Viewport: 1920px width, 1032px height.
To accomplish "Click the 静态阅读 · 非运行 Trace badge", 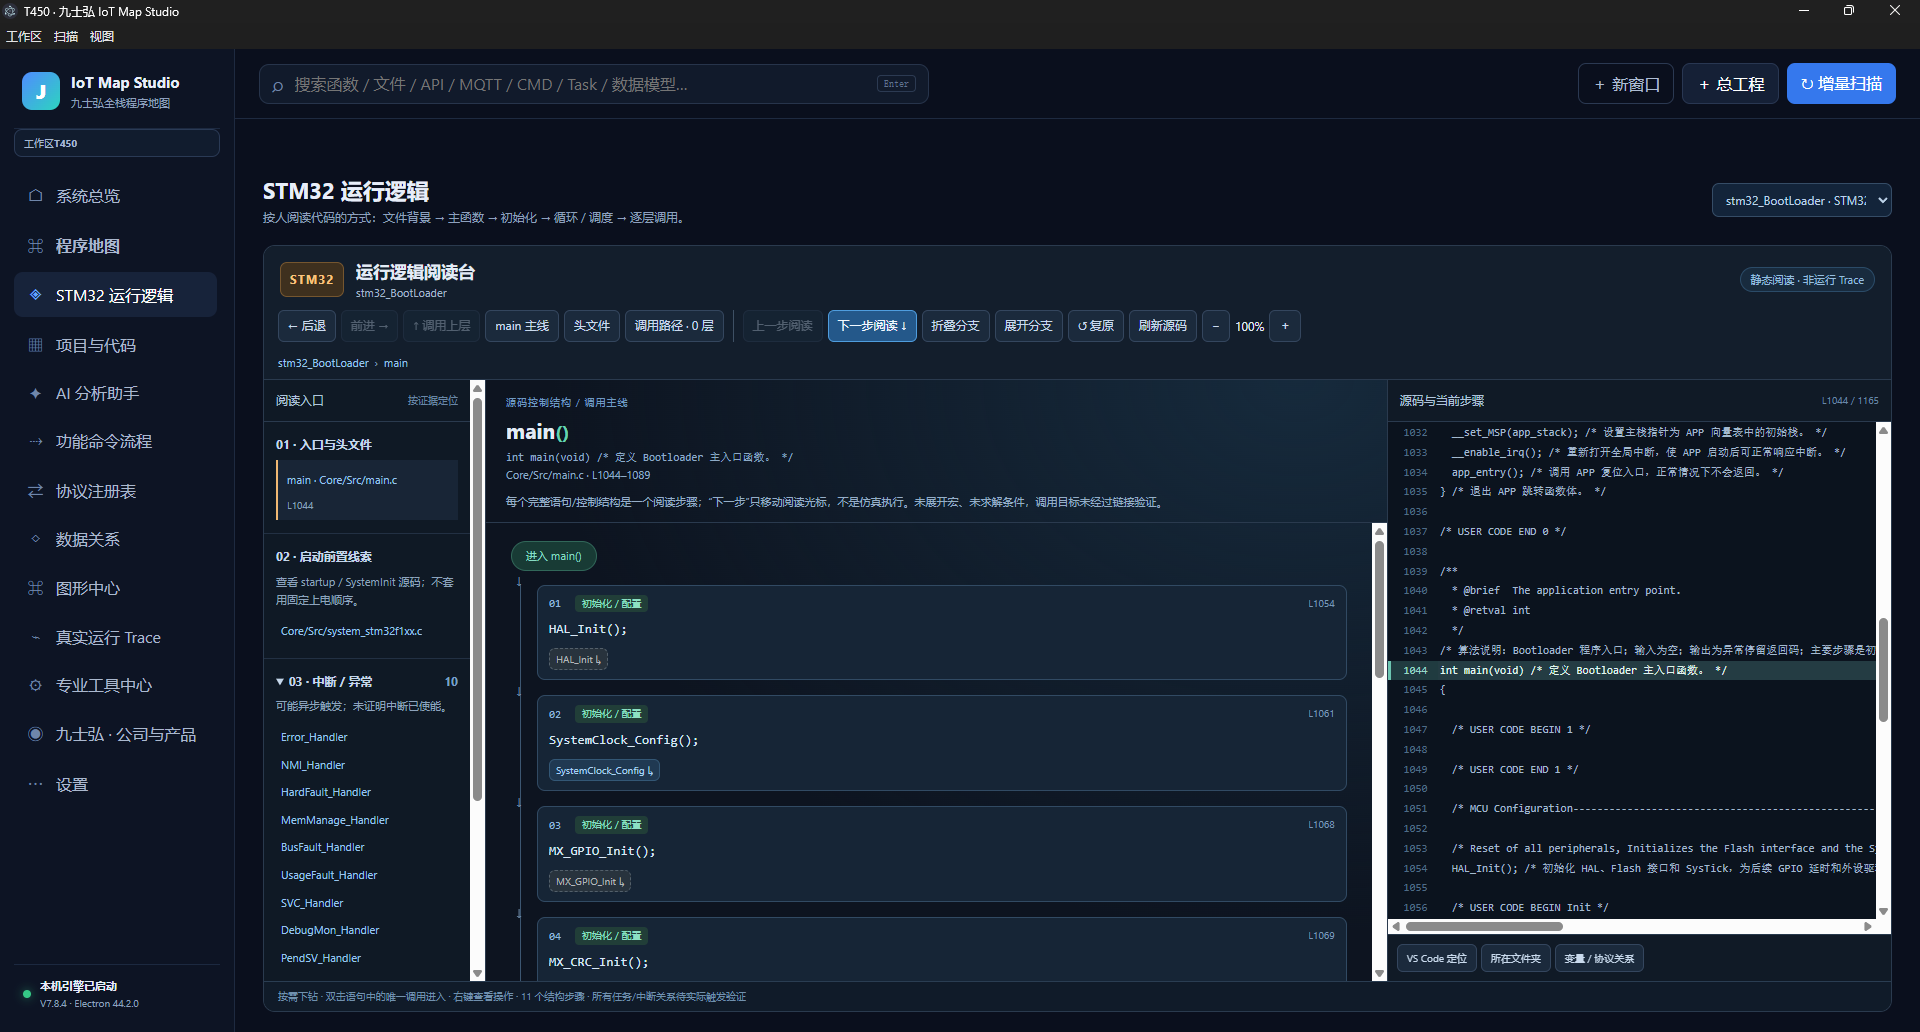I will (x=1807, y=280).
